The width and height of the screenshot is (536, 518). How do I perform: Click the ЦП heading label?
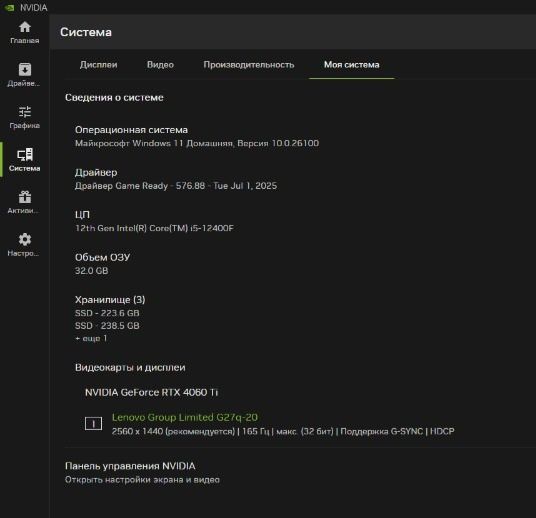[82, 215]
